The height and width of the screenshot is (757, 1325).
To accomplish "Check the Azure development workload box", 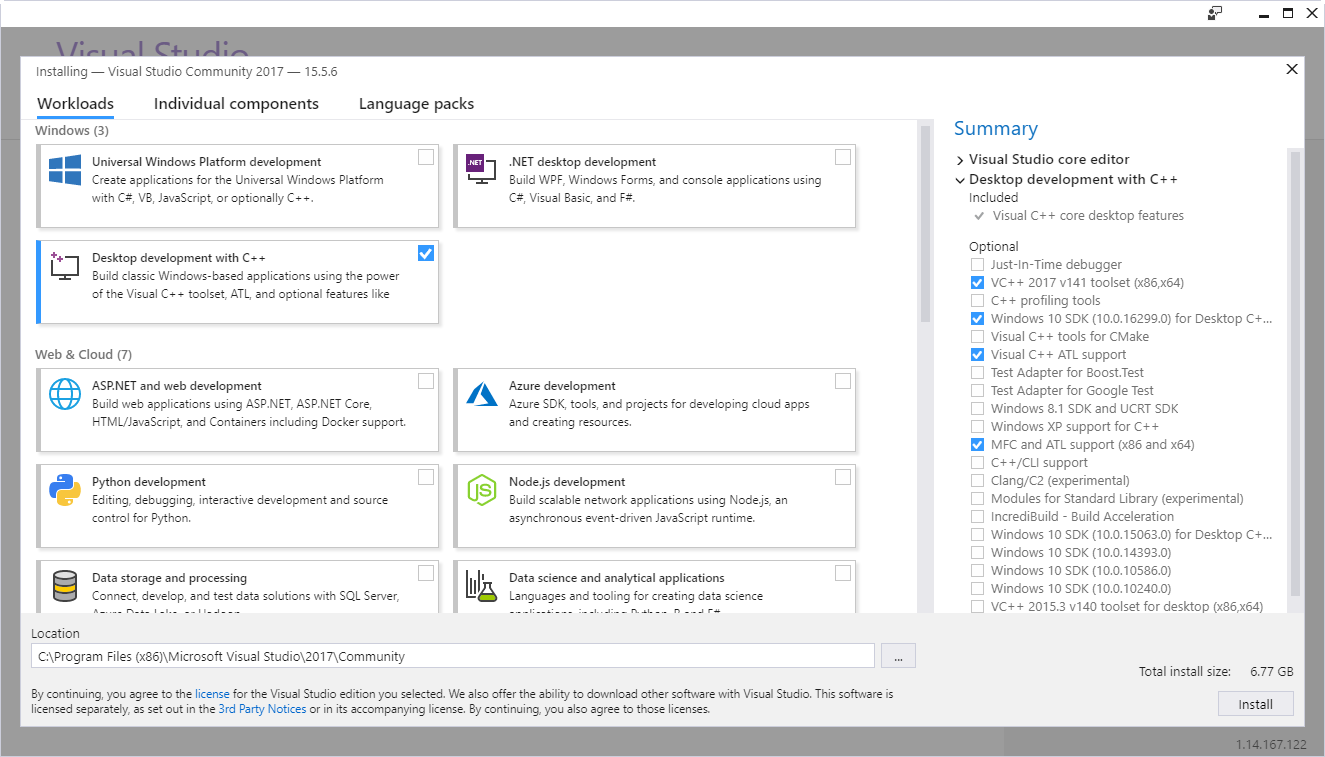I will (843, 381).
